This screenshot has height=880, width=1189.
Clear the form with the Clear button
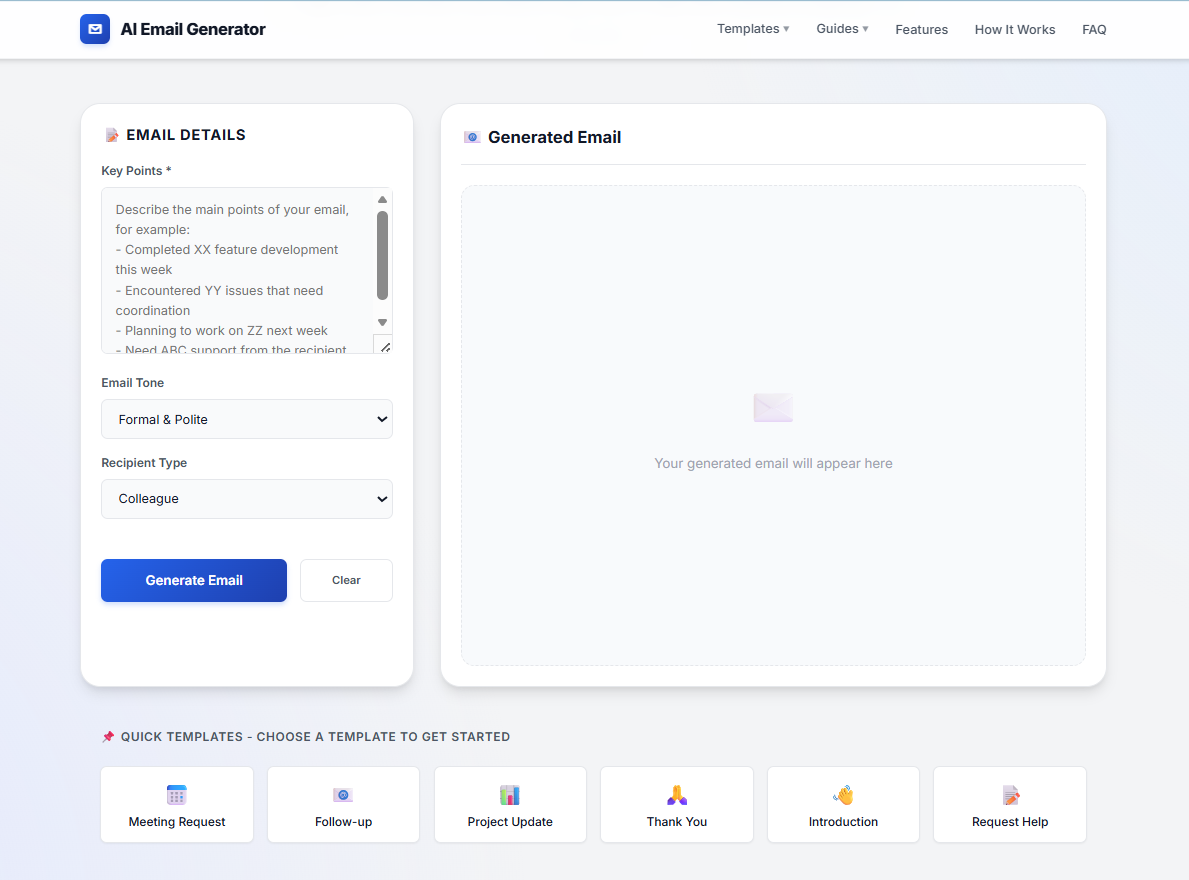pyautogui.click(x=346, y=580)
